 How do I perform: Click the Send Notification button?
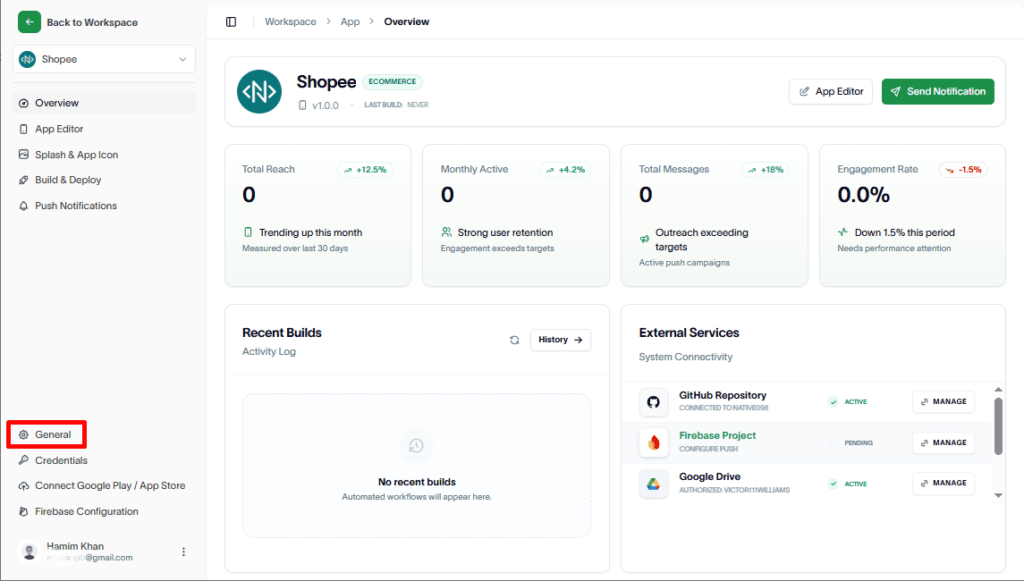pos(938,91)
